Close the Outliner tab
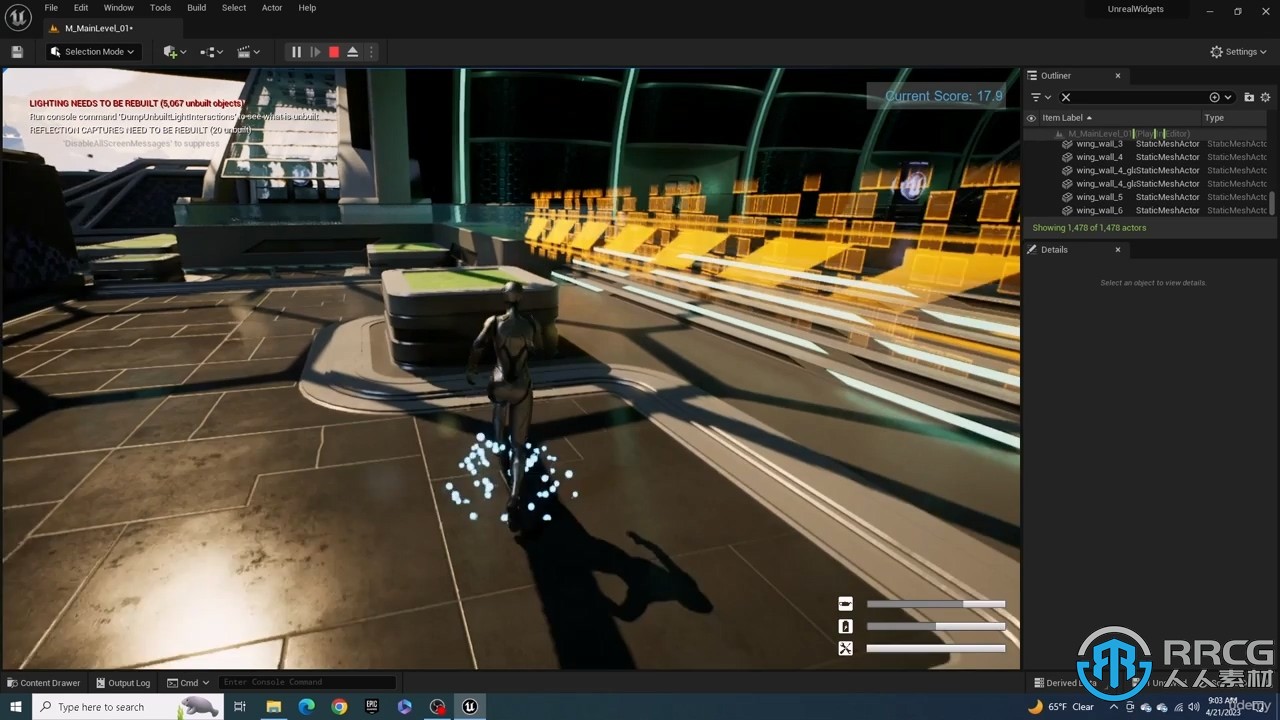Screen dimensions: 1280x720 pyautogui.click(x=1118, y=76)
